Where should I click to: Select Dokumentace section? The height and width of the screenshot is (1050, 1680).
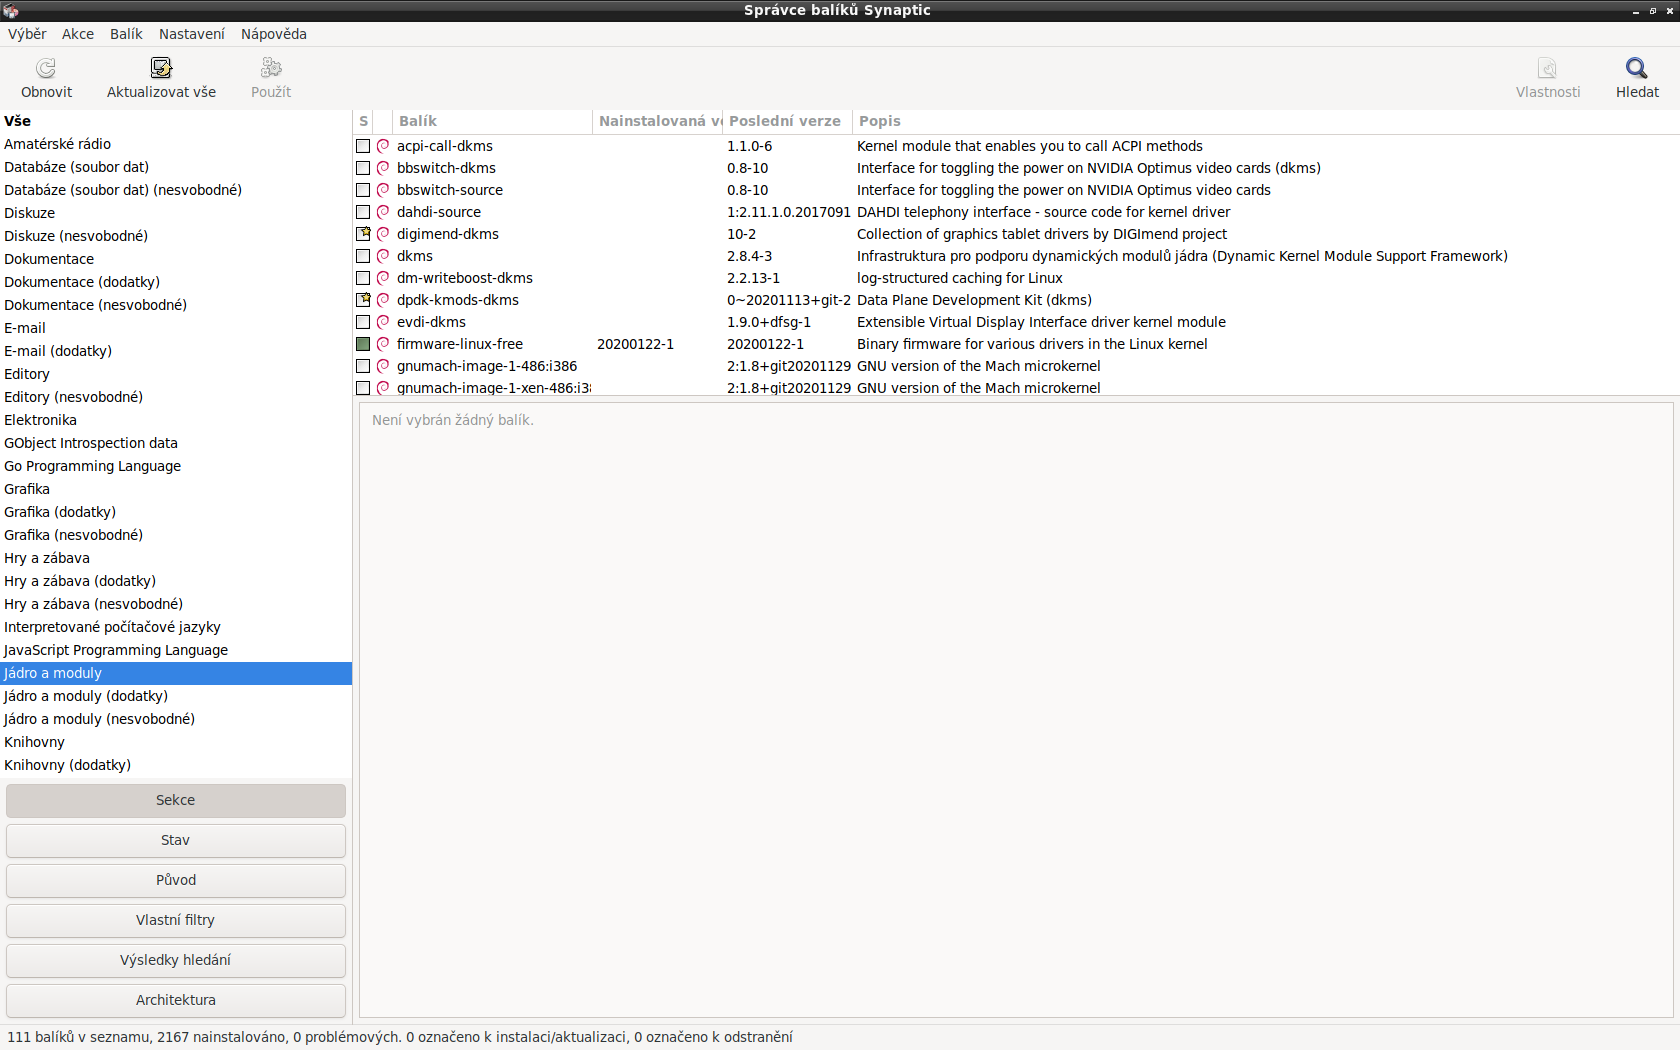pyautogui.click(x=176, y=259)
